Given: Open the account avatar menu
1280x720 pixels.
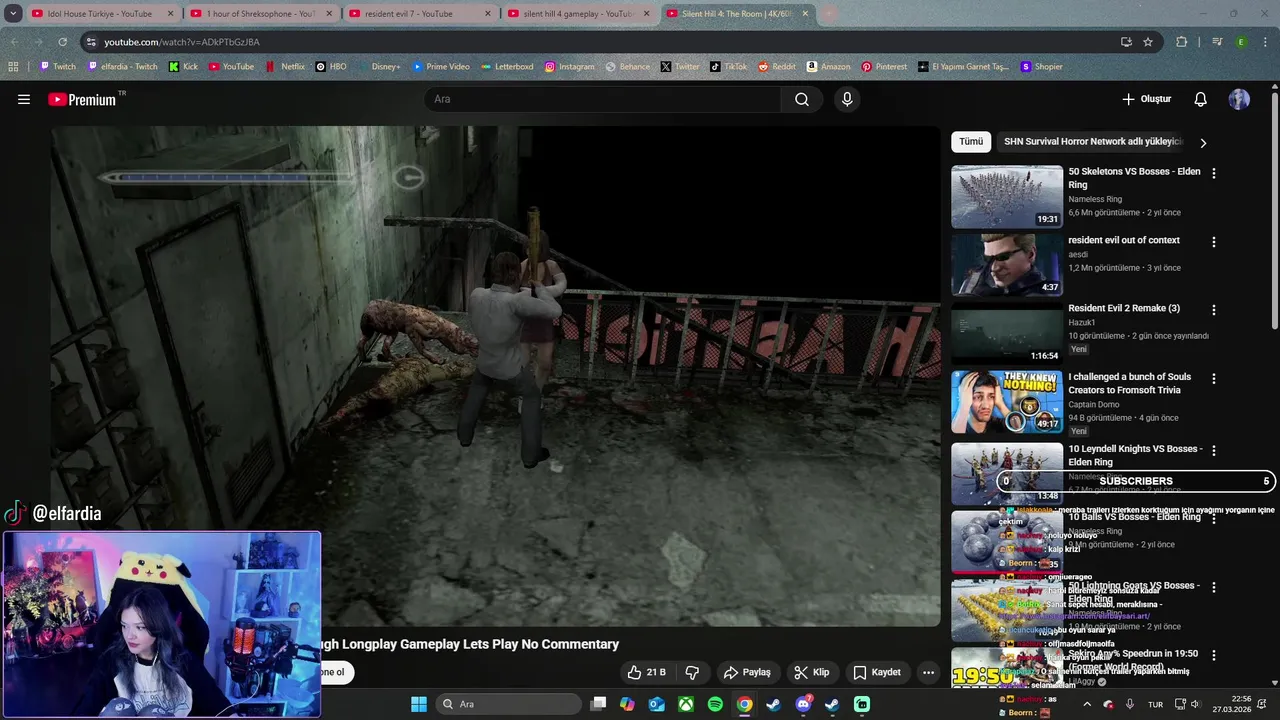Looking at the screenshot, I should (1239, 99).
